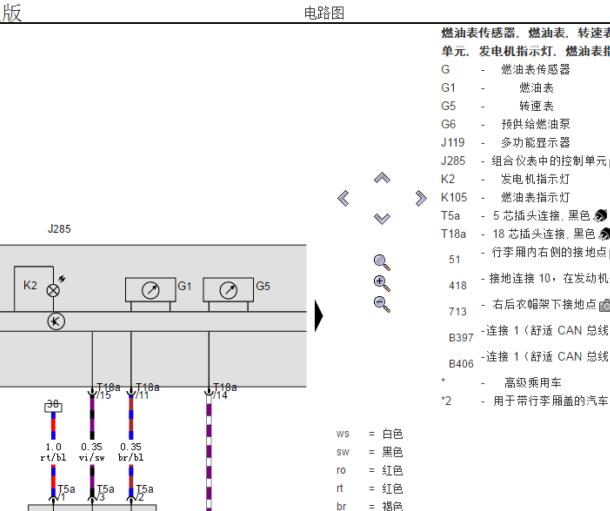Pan the diagram down with the down arrow
610x511 pixels.
click(382, 219)
